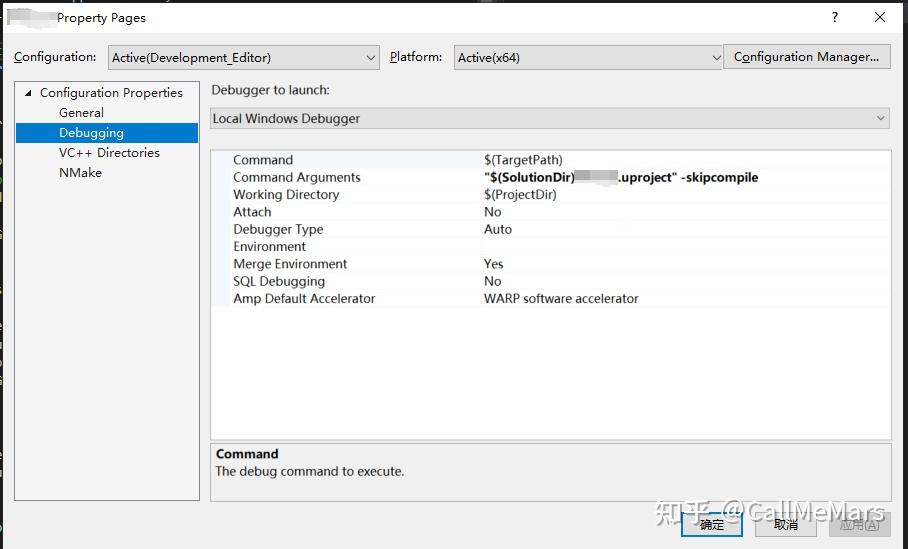The width and height of the screenshot is (908, 549).
Task: Click the WARP software accelerator value
Action: click(x=561, y=299)
